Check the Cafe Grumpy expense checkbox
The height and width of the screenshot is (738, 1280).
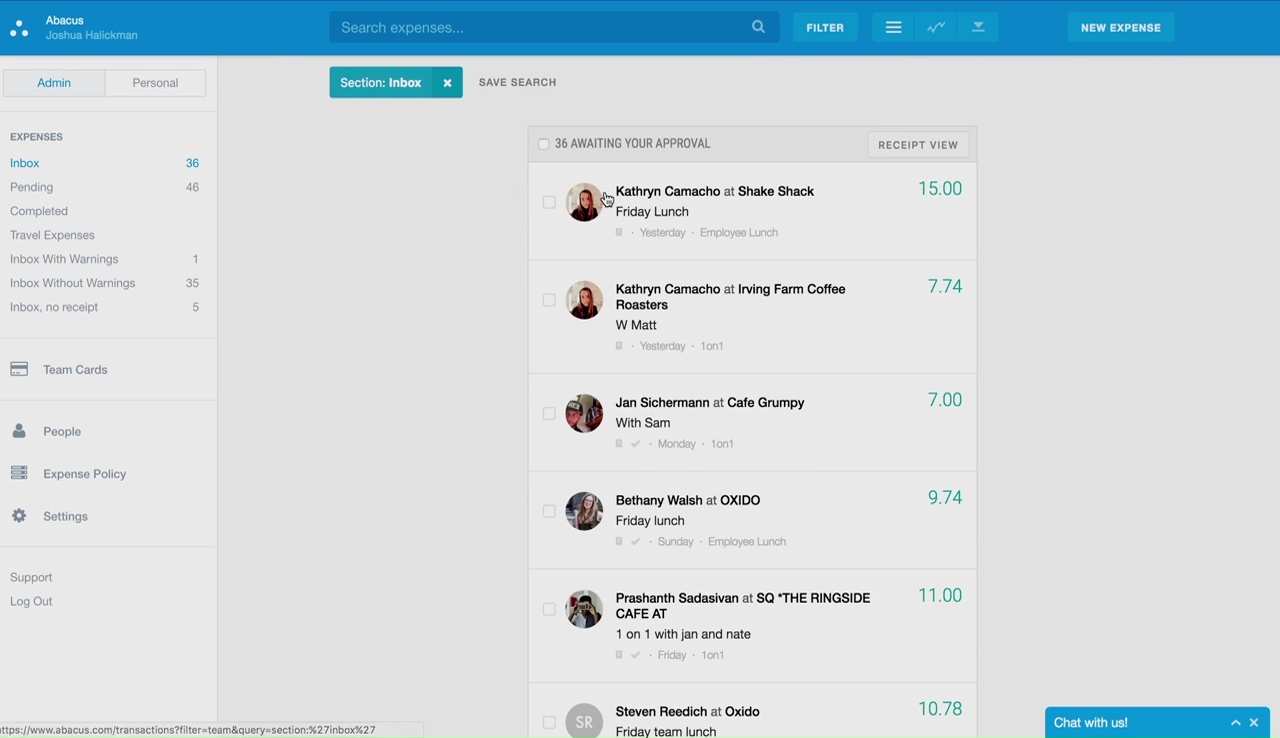[549, 413]
